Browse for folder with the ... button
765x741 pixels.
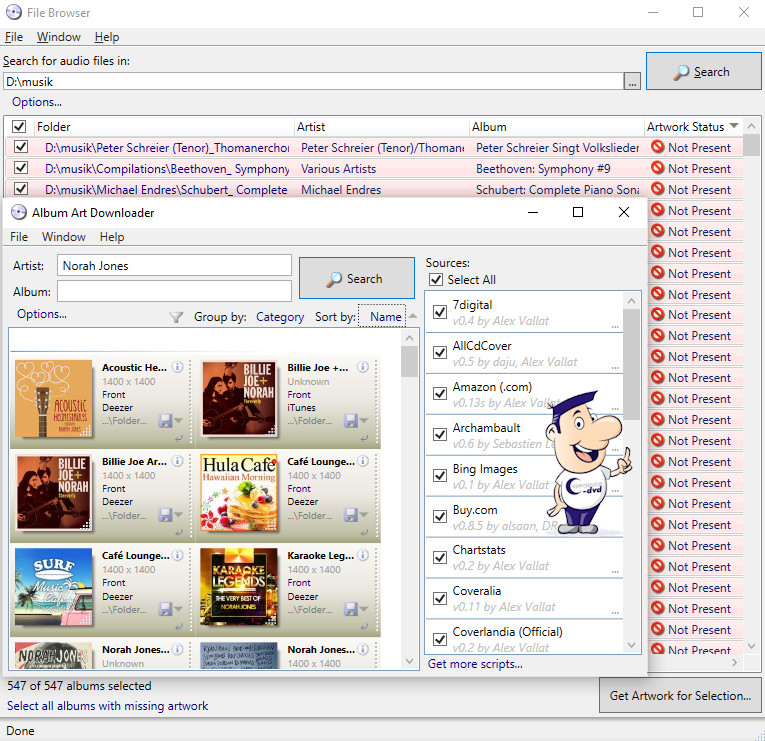[632, 81]
